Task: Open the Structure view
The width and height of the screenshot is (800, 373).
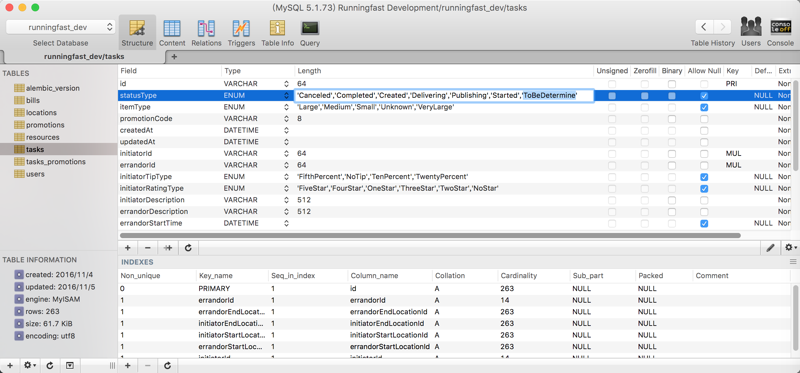Action: pyautogui.click(x=137, y=33)
